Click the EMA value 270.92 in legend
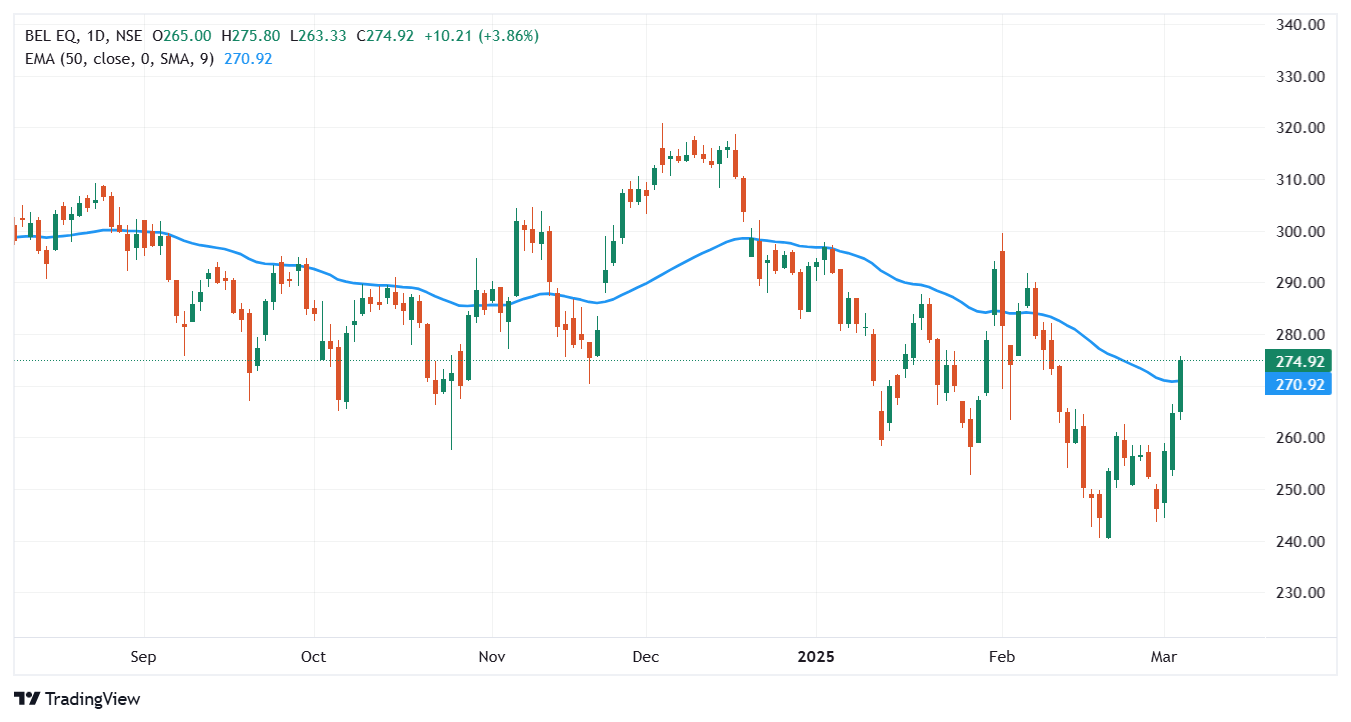The image size is (1351, 722). point(248,59)
